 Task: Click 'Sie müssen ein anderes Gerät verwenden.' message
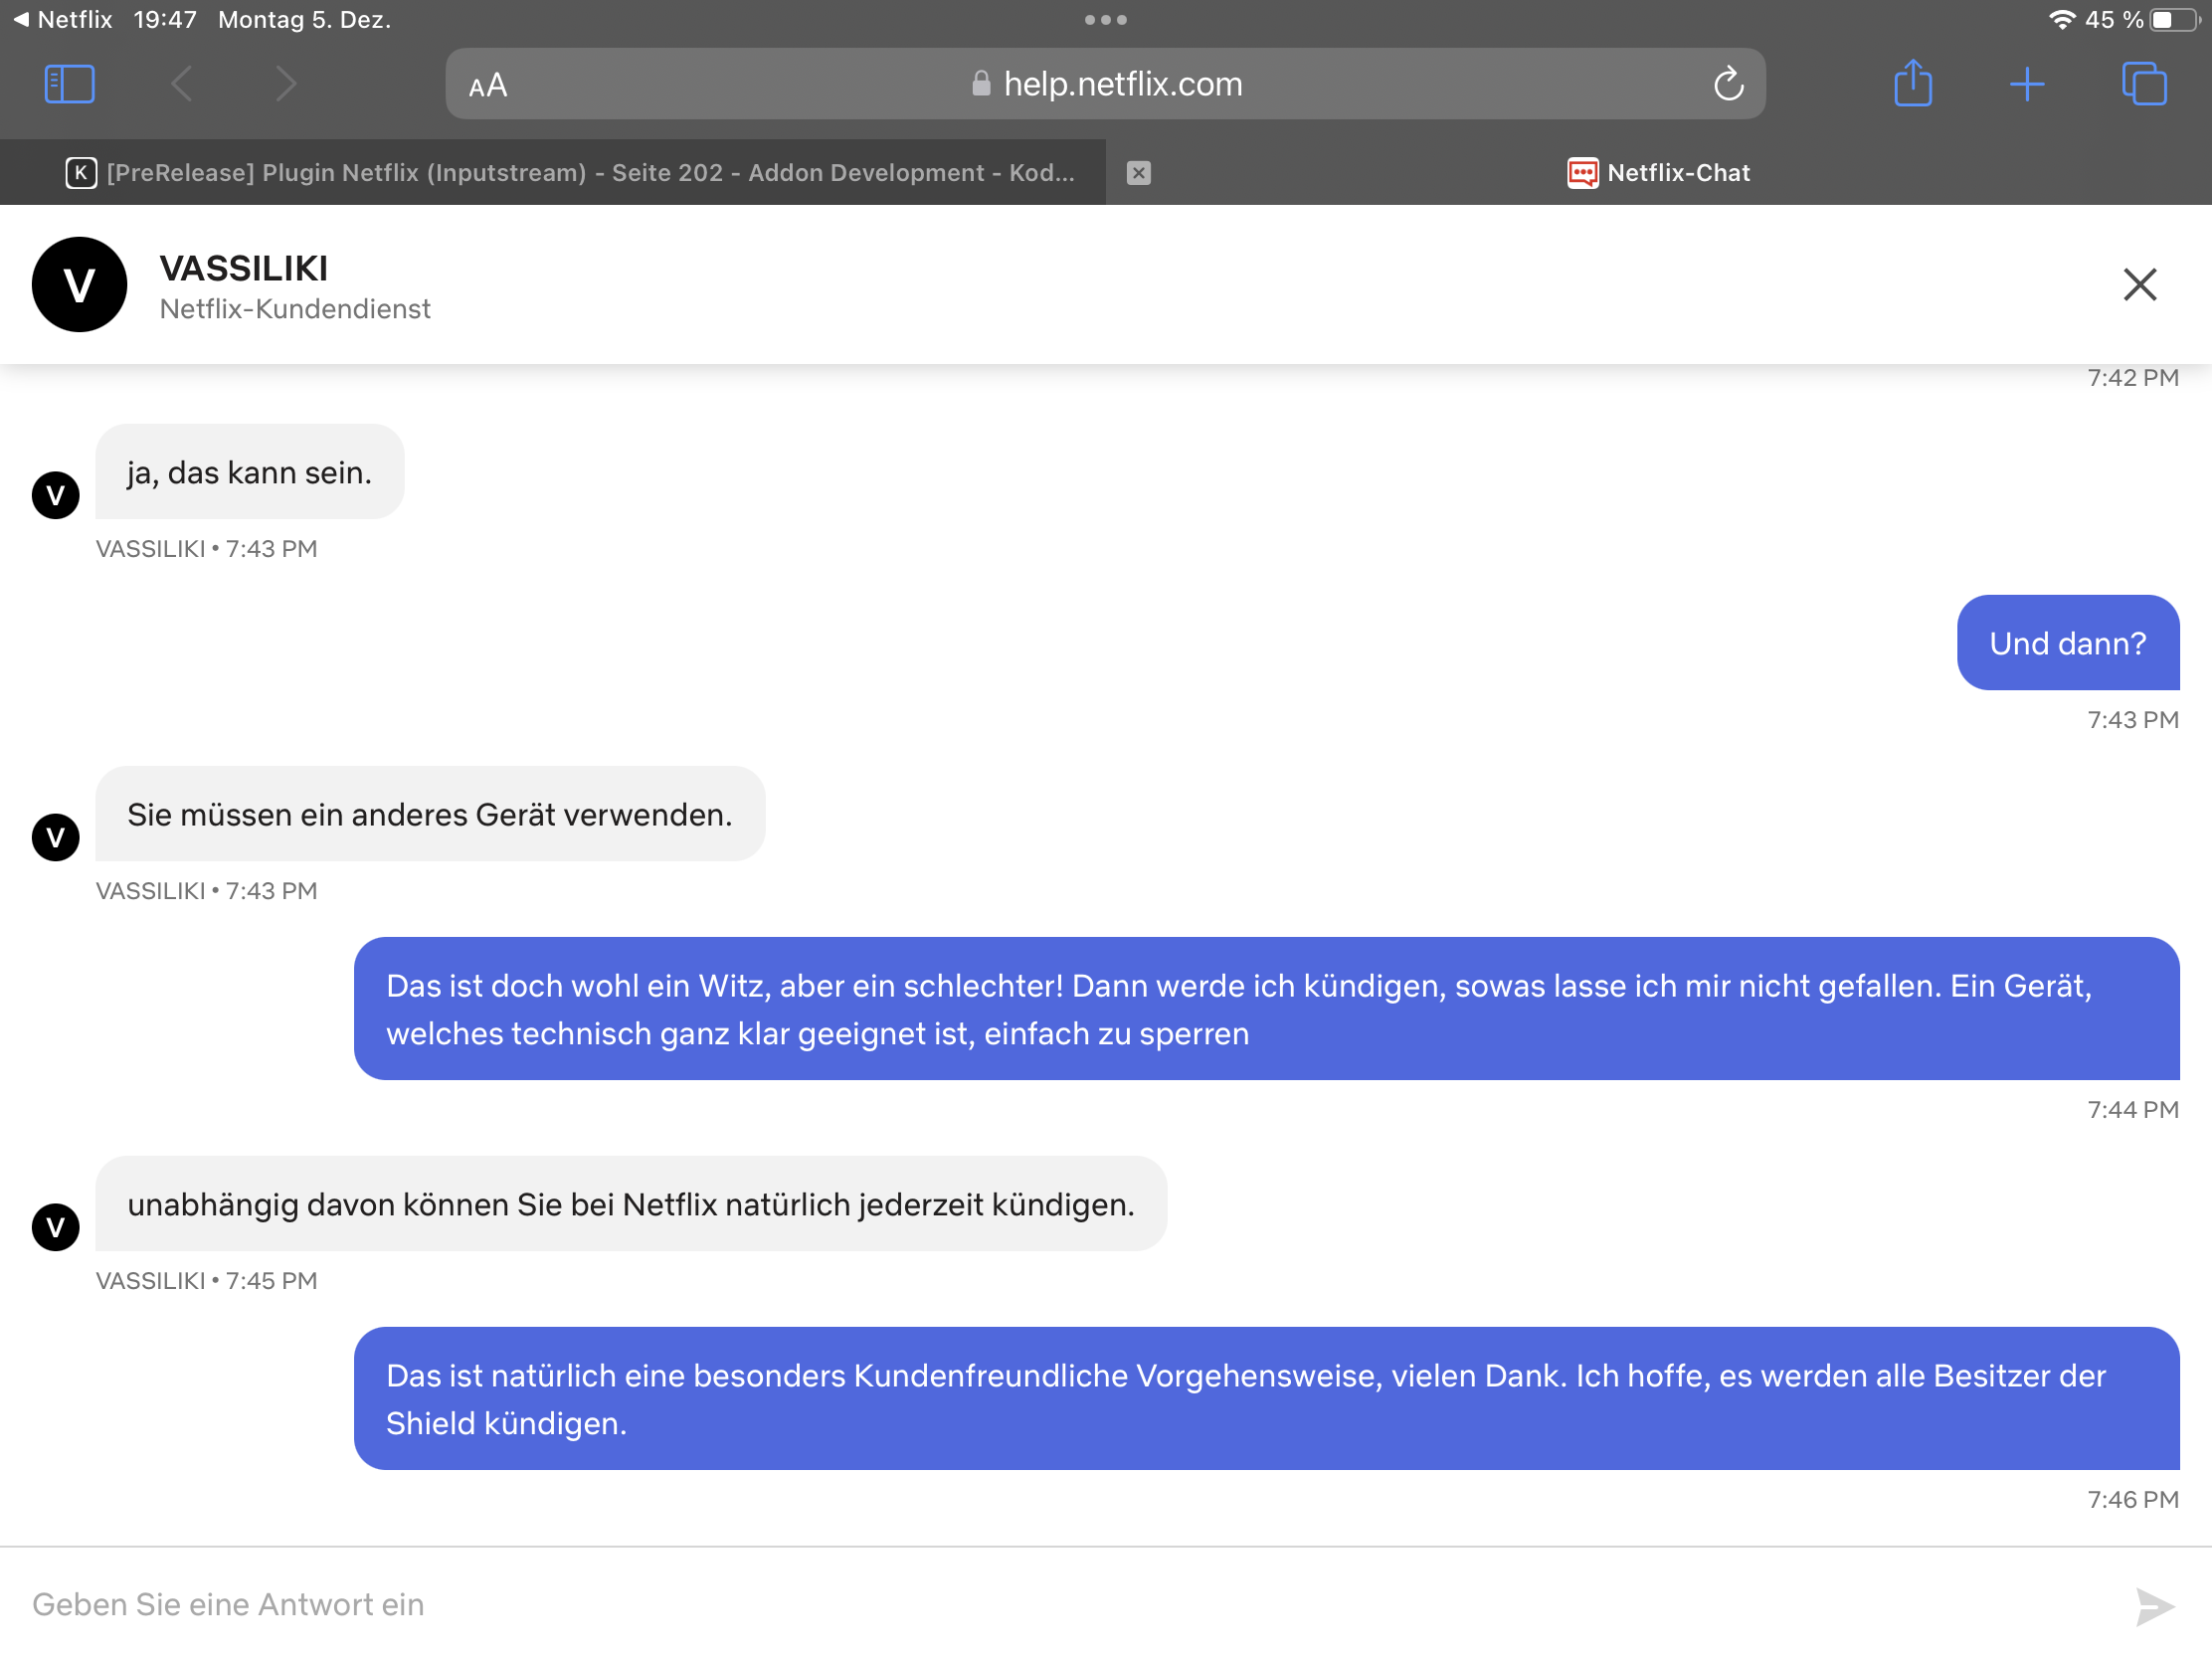(430, 814)
